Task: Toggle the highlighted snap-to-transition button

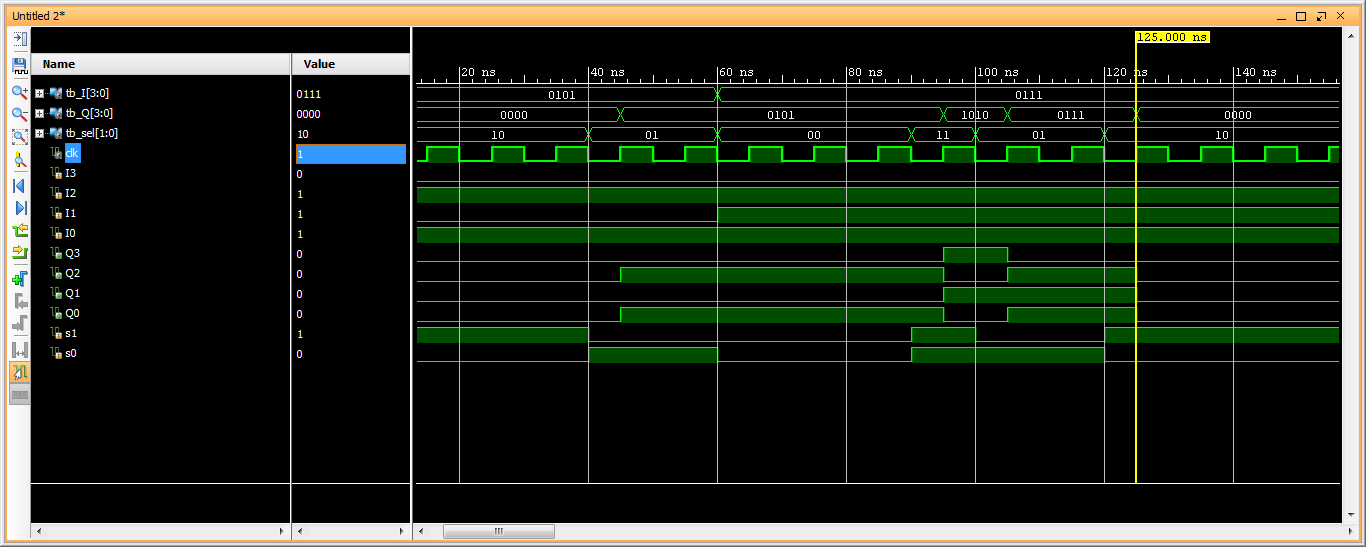Action: tap(19, 372)
